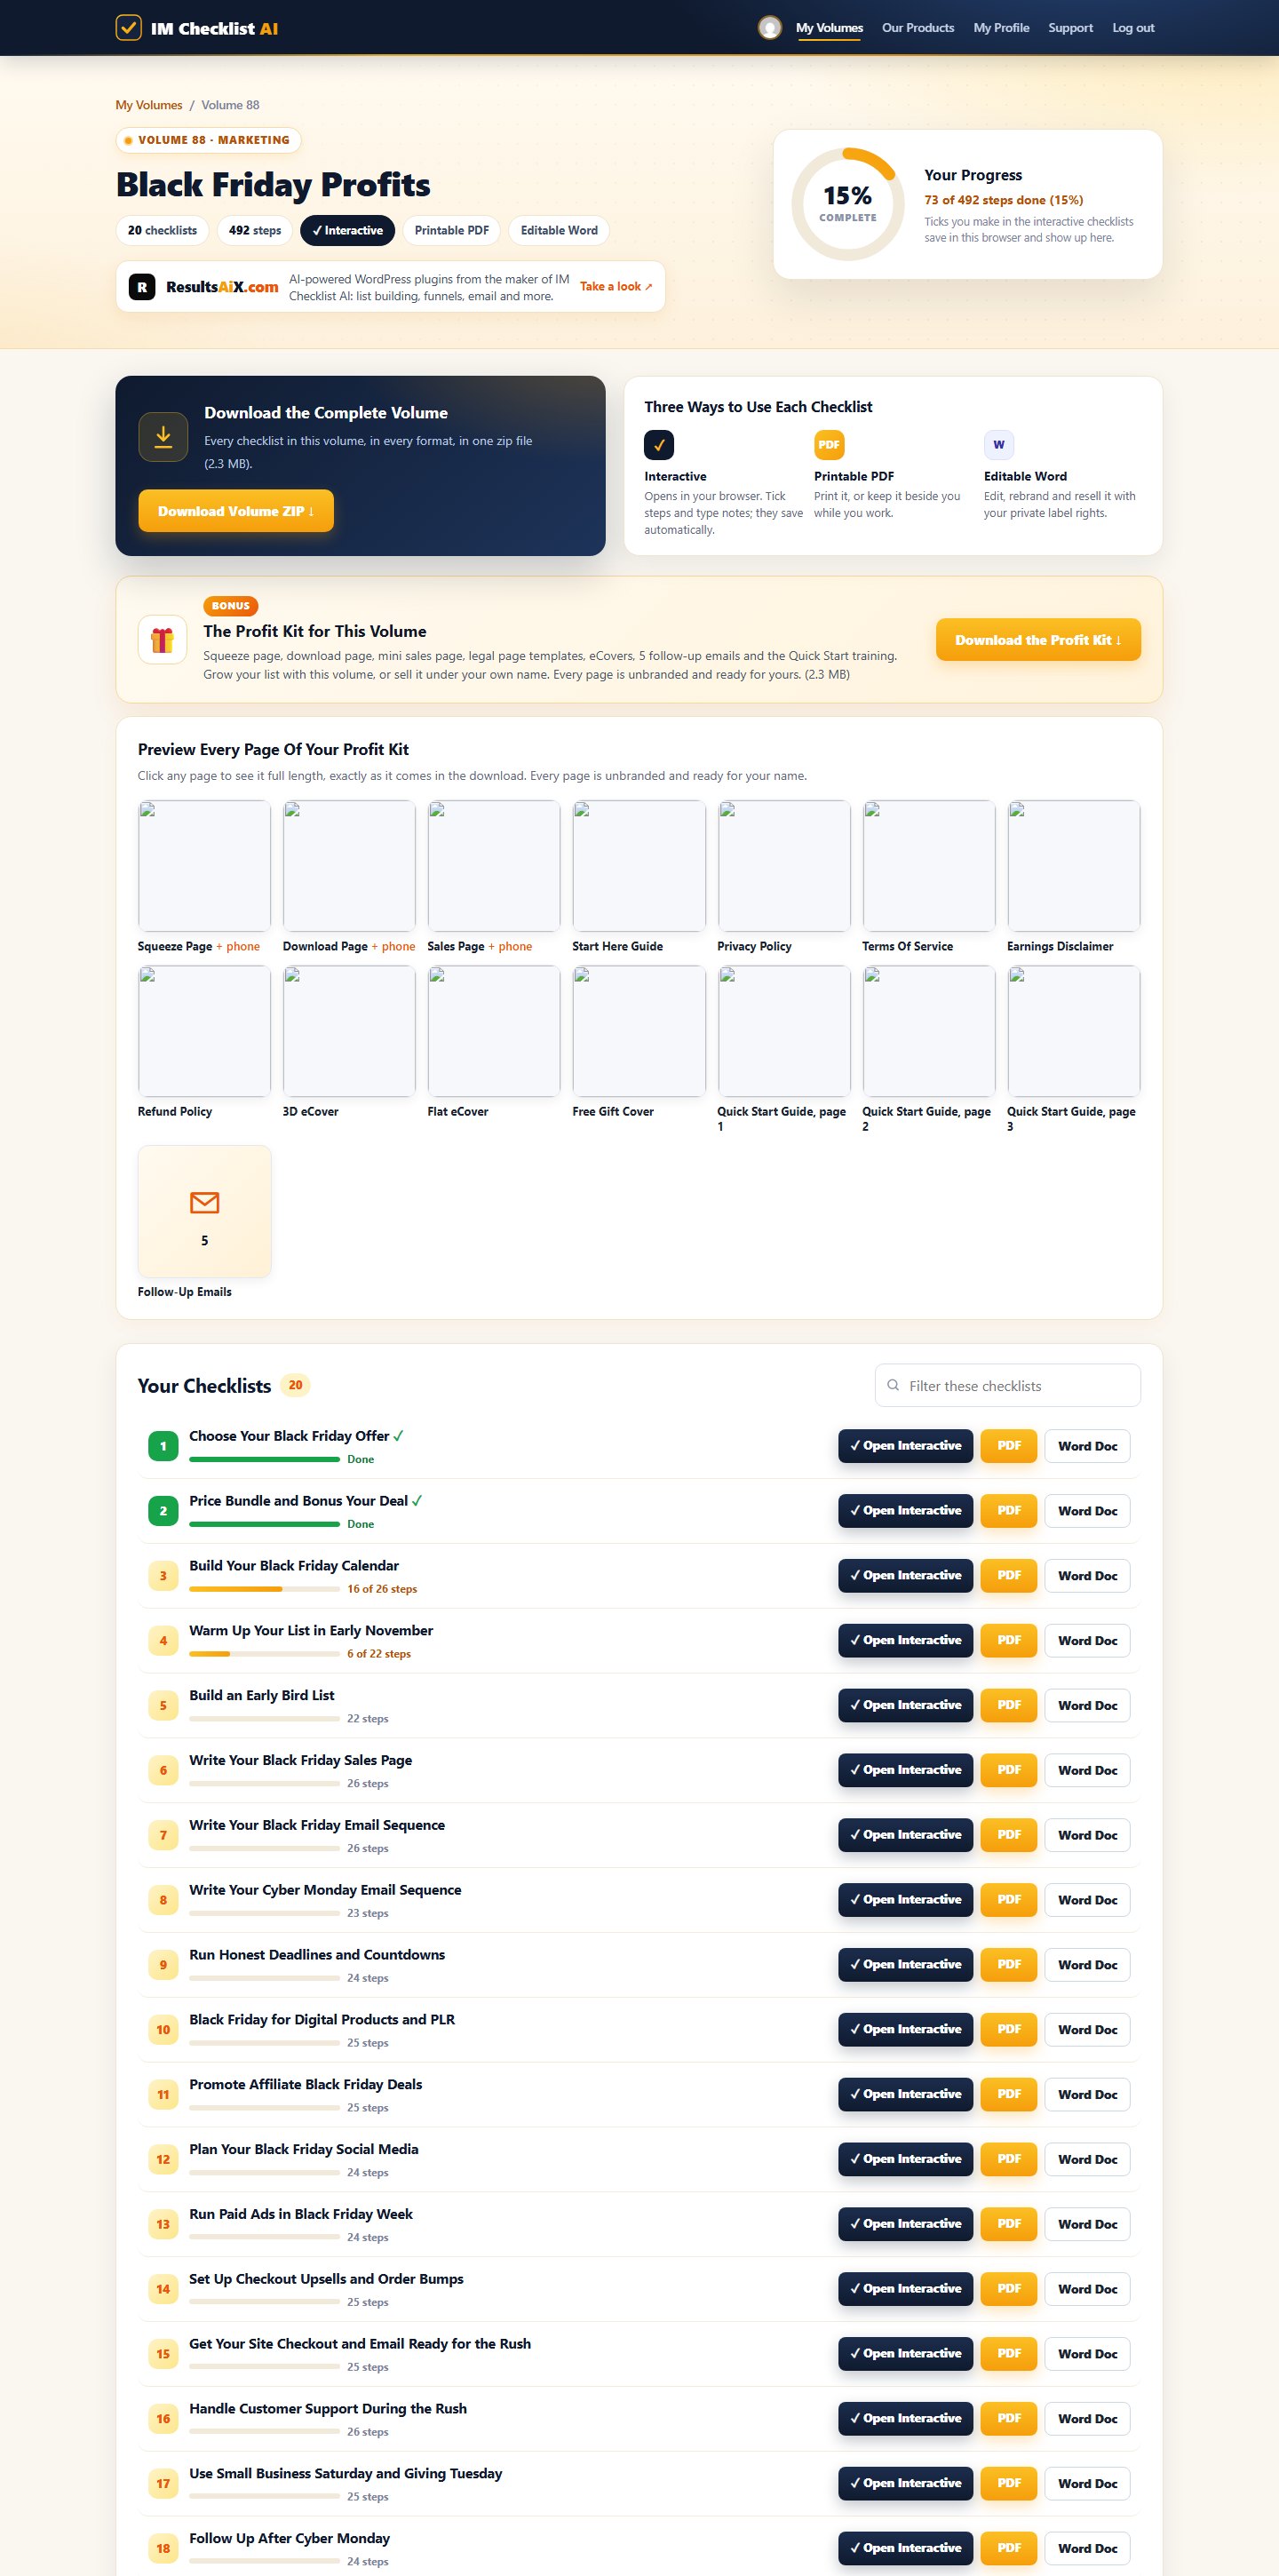Focus the Filter these checklists field

(1007, 1386)
